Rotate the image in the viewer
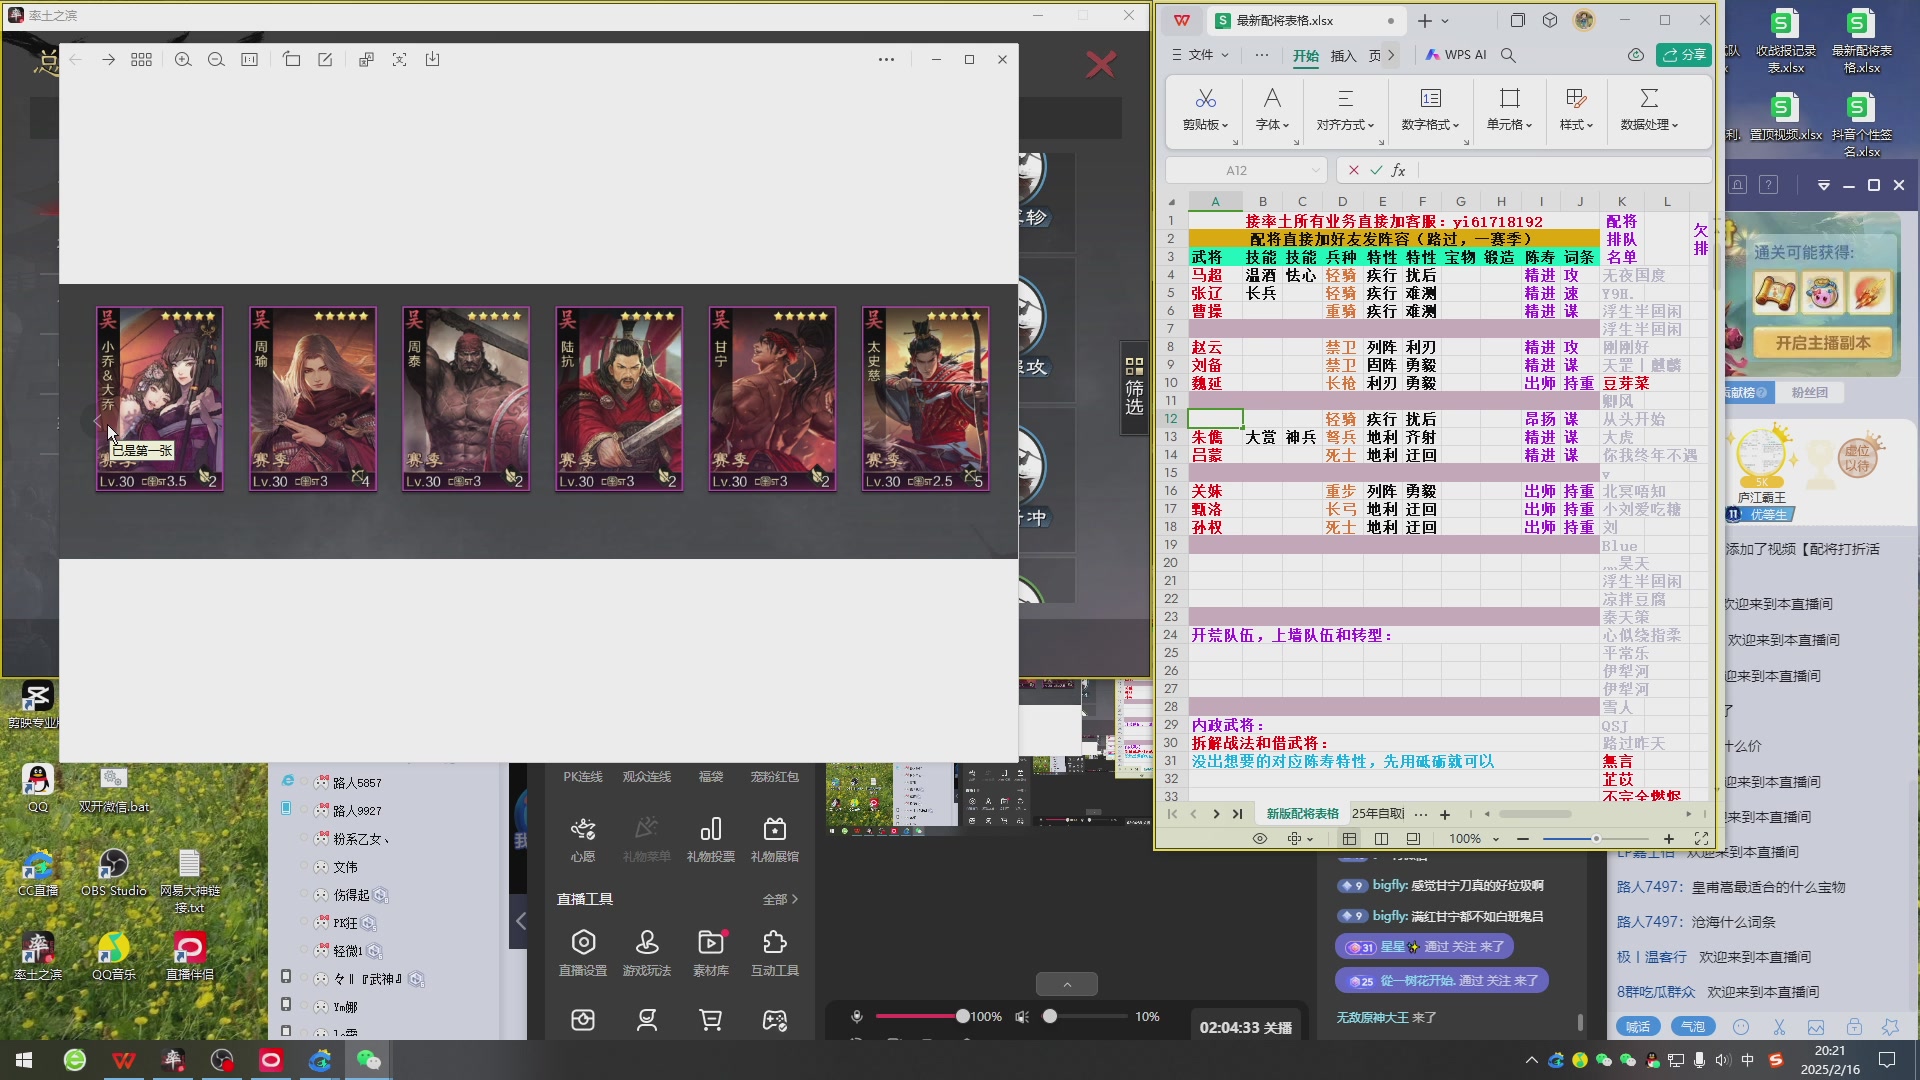 292,60
